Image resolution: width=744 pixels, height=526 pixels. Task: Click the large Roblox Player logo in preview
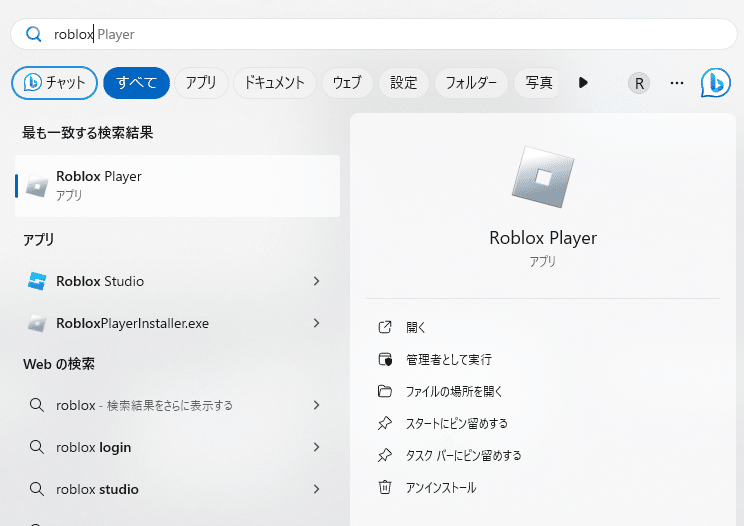[543, 177]
